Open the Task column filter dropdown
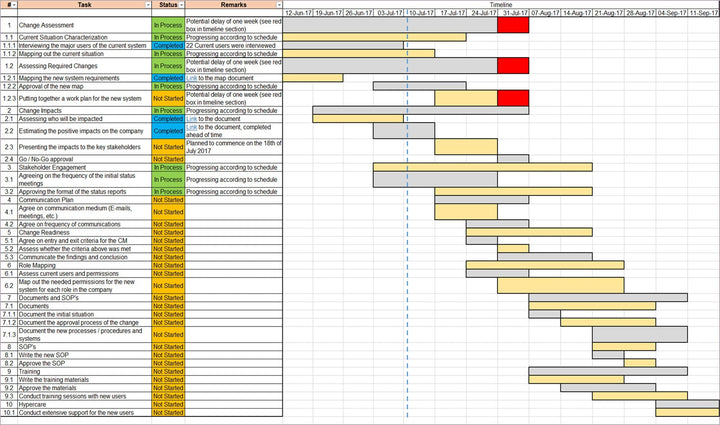 (x=146, y=5)
